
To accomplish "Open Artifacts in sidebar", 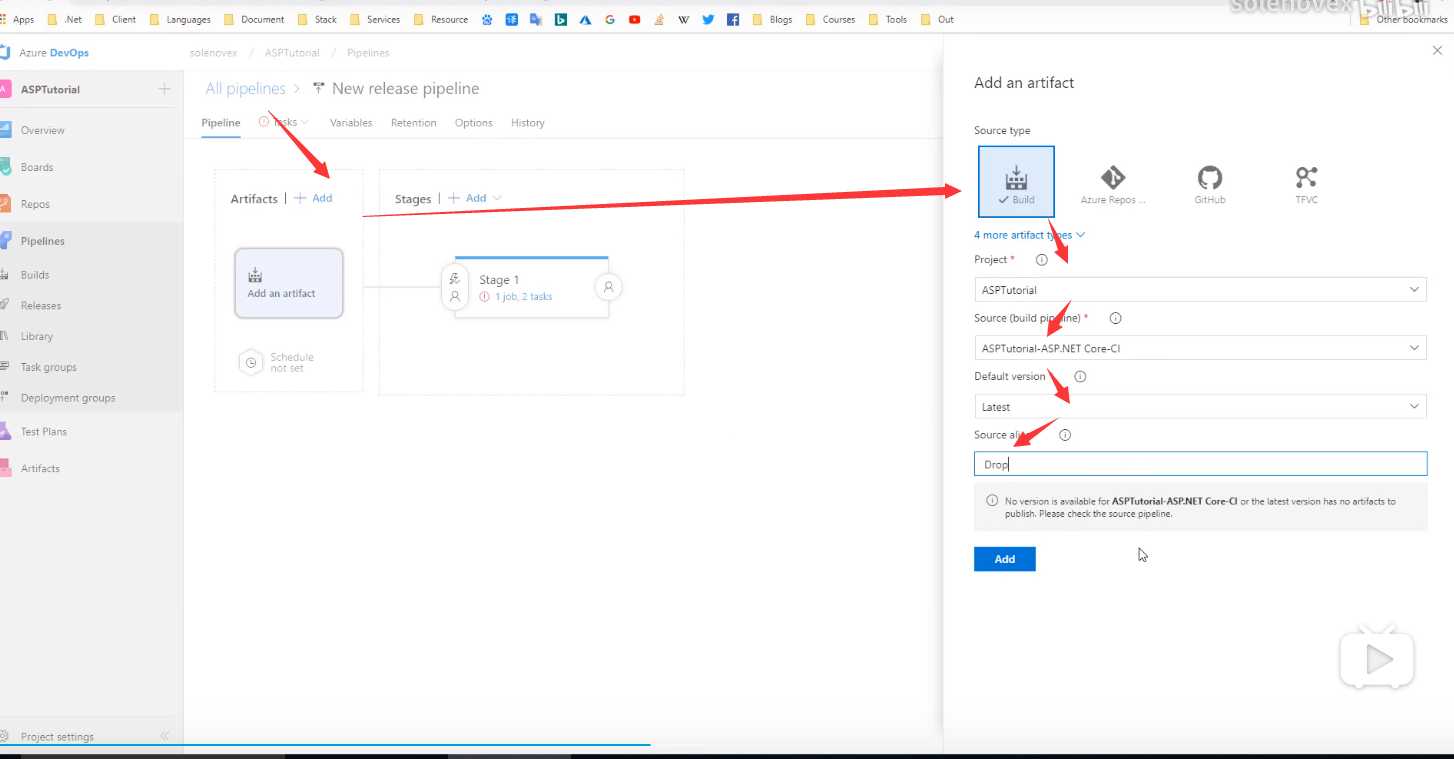I will coord(40,468).
